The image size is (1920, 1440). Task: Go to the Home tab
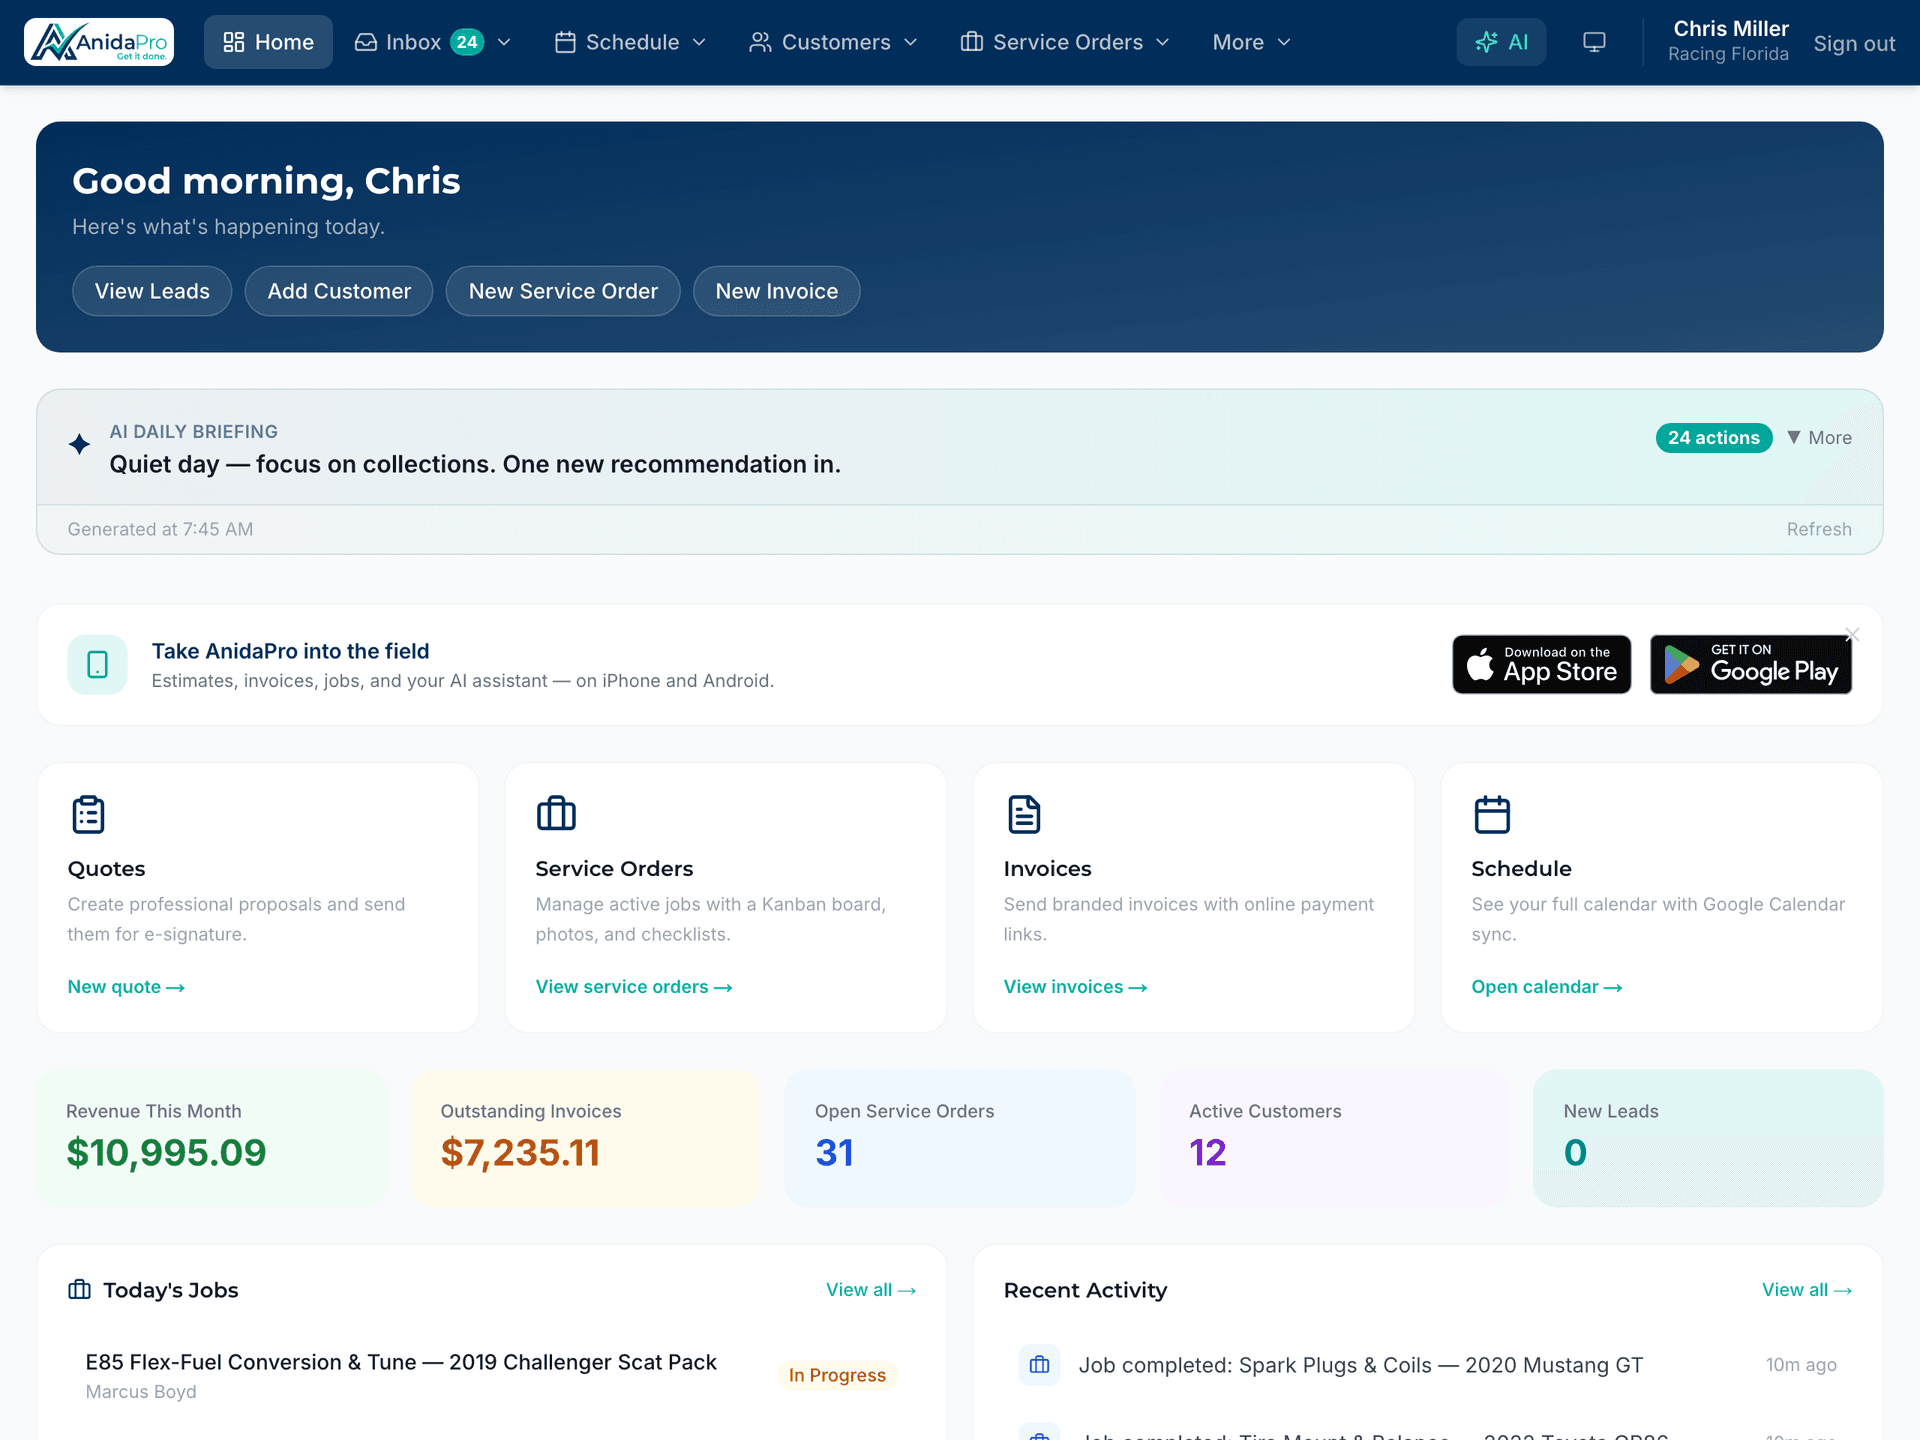tap(268, 42)
